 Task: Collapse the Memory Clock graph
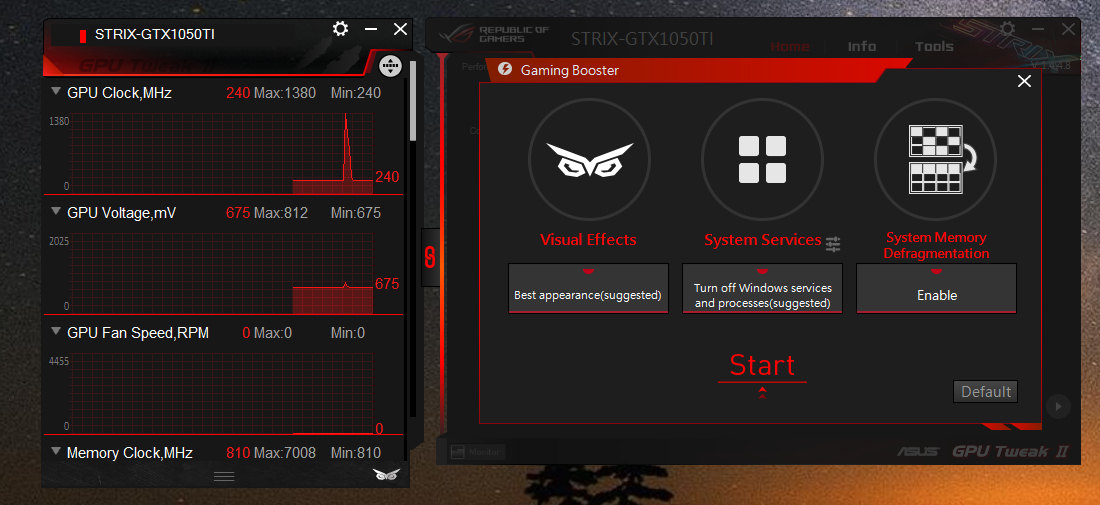click(x=56, y=451)
